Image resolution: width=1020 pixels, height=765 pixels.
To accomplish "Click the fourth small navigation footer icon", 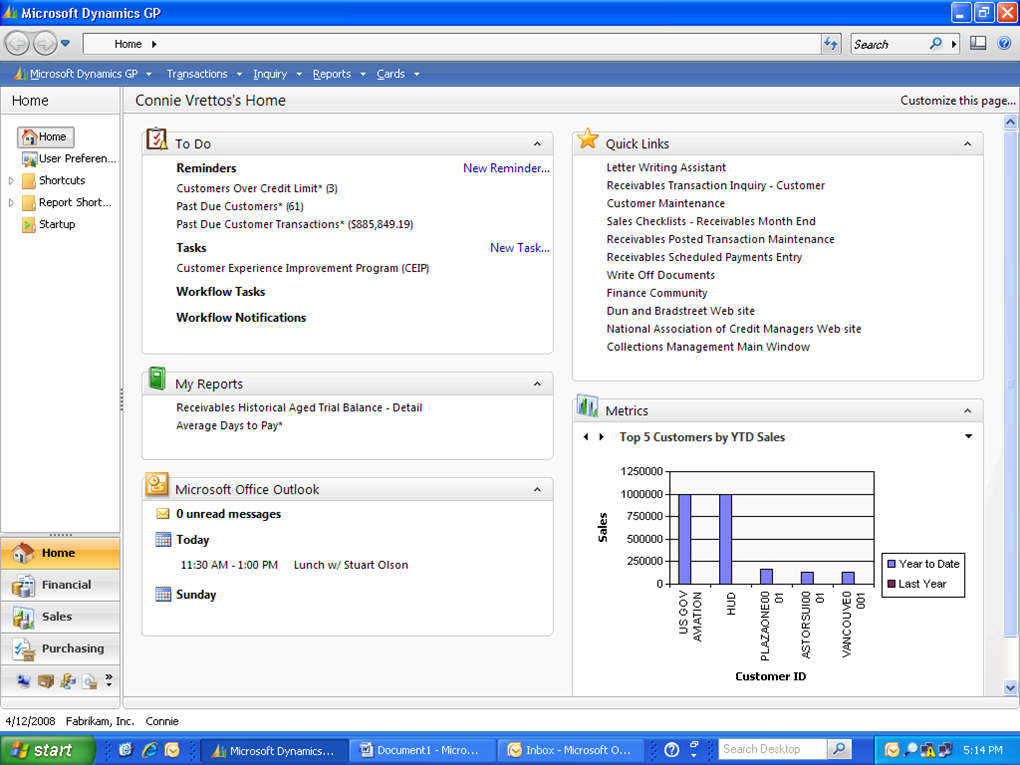I will pos(90,681).
